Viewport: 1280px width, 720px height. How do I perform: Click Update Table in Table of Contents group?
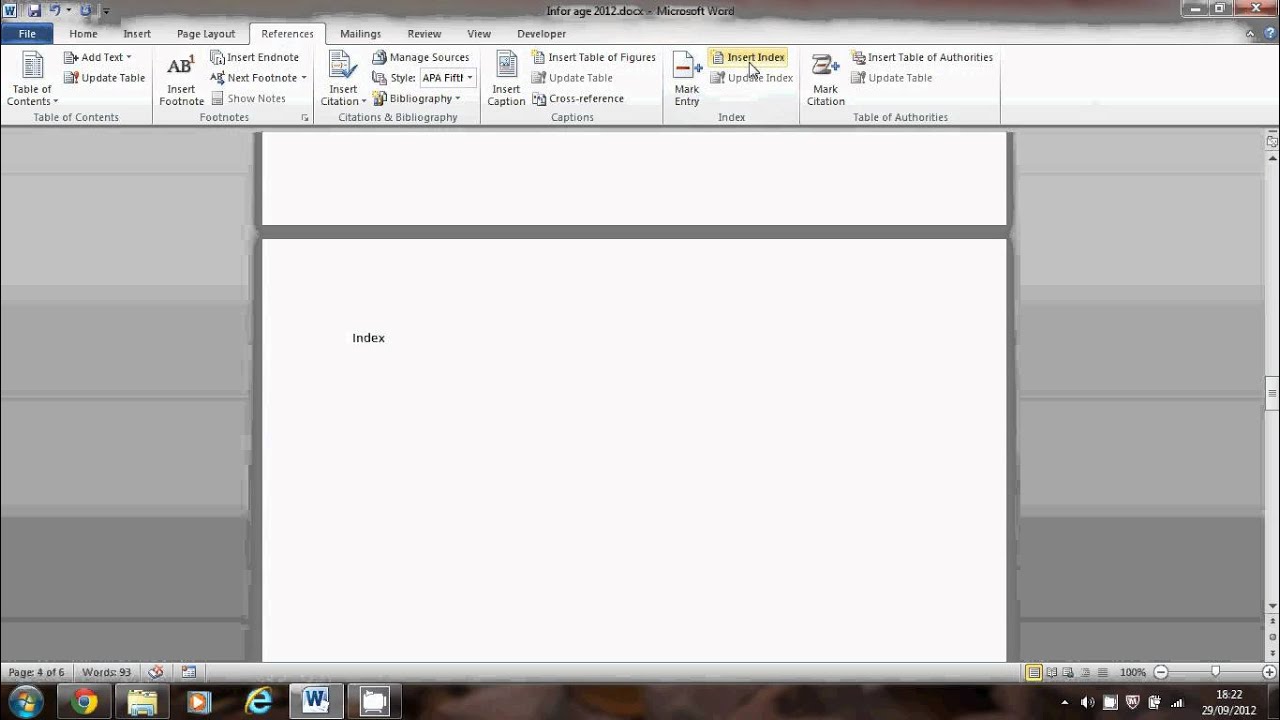point(104,78)
